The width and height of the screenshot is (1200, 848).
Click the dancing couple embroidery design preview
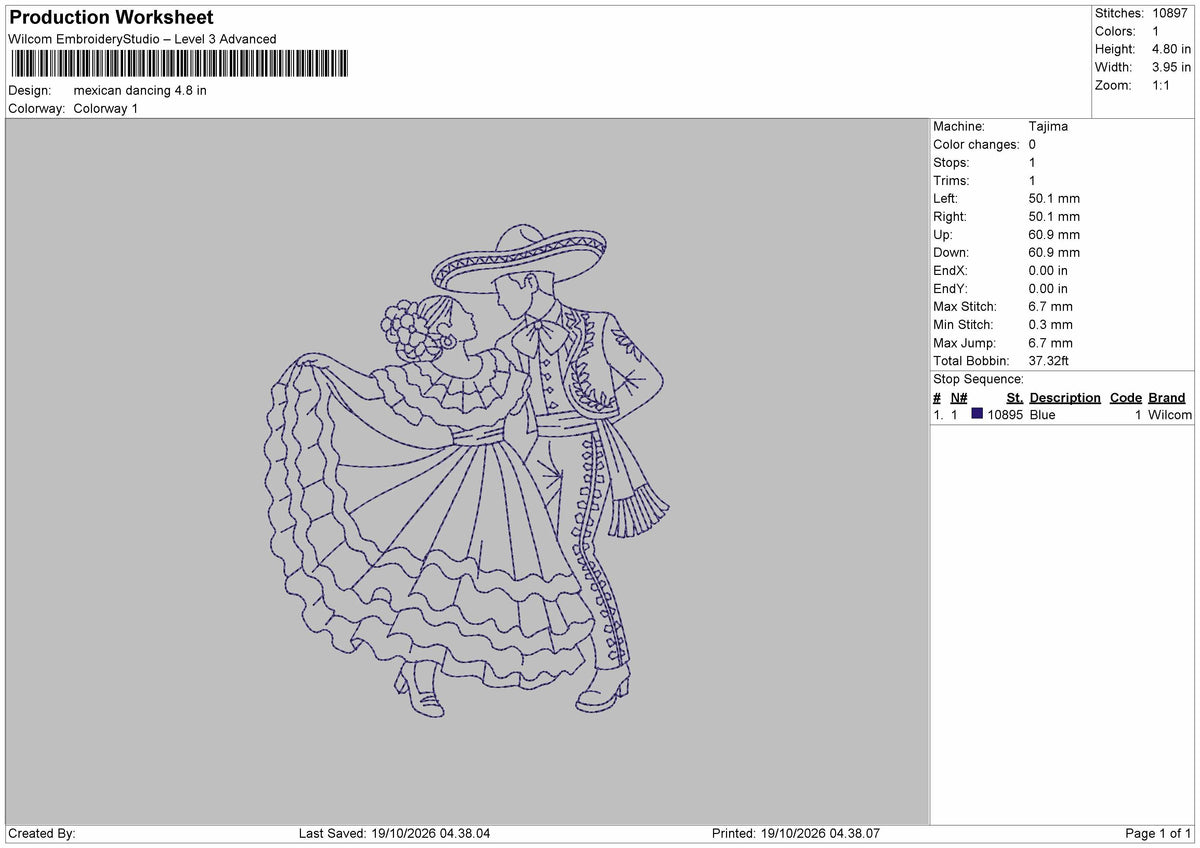[x=468, y=471]
